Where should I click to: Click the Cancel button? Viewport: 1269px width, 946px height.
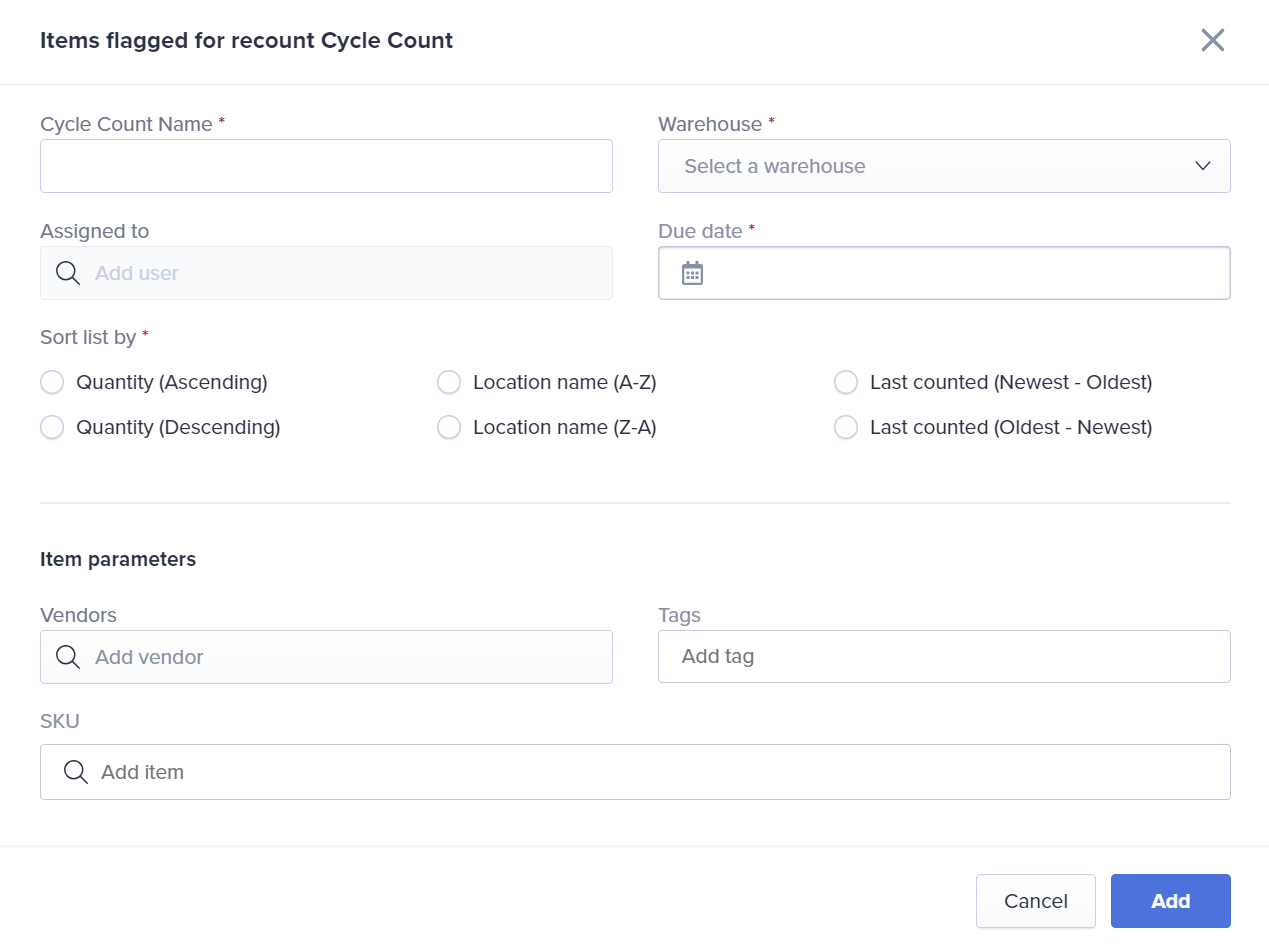click(x=1036, y=901)
